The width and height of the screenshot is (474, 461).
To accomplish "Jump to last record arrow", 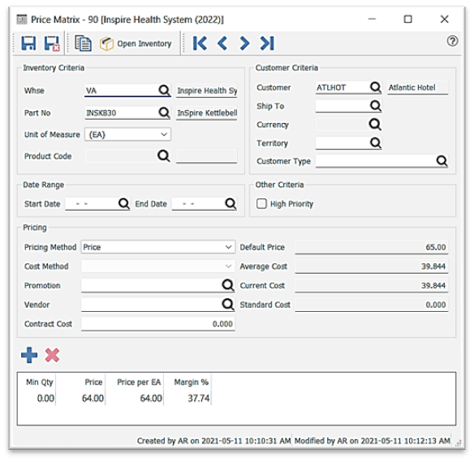I will click(267, 43).
